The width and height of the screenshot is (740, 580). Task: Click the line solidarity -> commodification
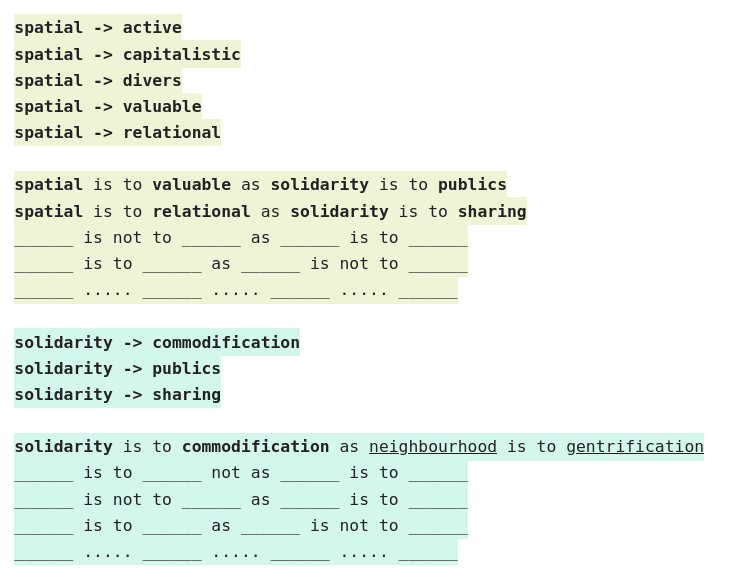[157, 342]
